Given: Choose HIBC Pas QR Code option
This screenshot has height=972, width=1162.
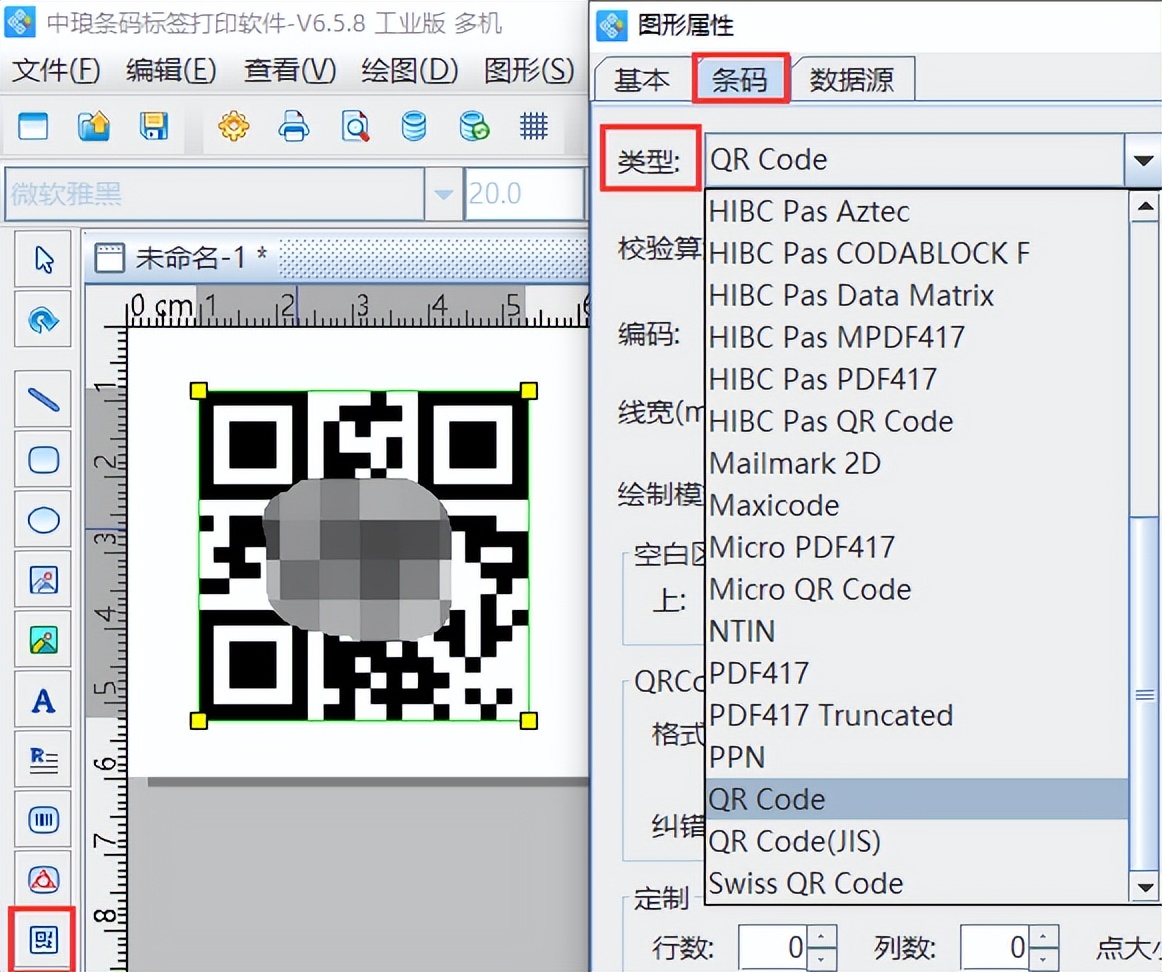Looking at the screenshot, I should tap(916, 422).
